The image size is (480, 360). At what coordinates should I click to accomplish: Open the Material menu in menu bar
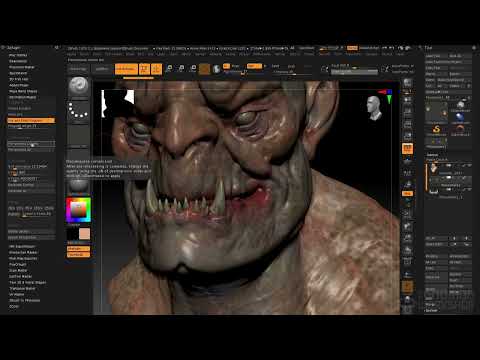tap(215, 54)
